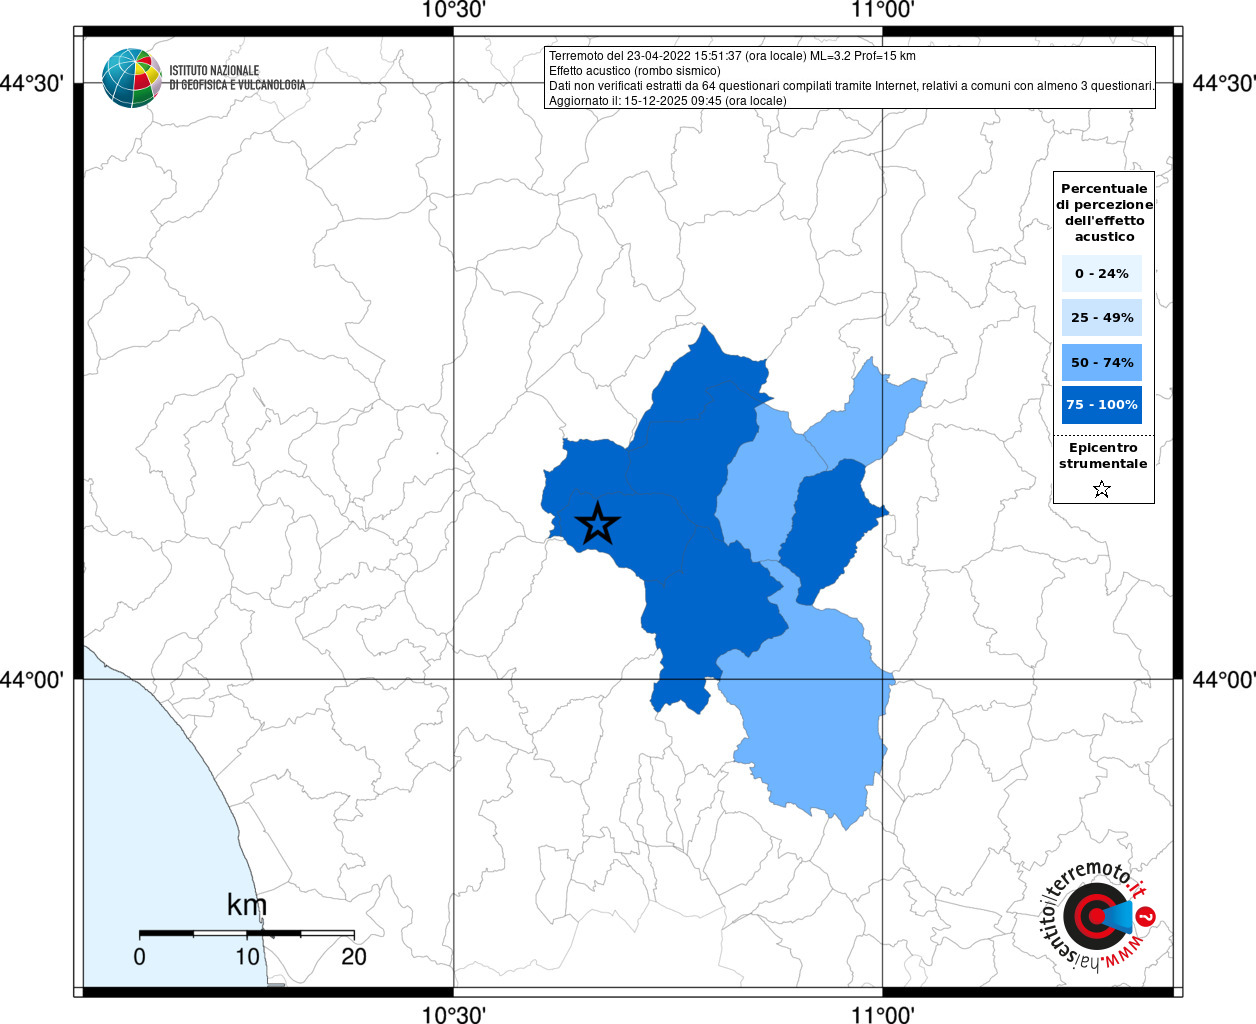This screenshot has height=1024, width=1256.
Task: Click the left 44°30' latitude label
Action: (32, 83)
